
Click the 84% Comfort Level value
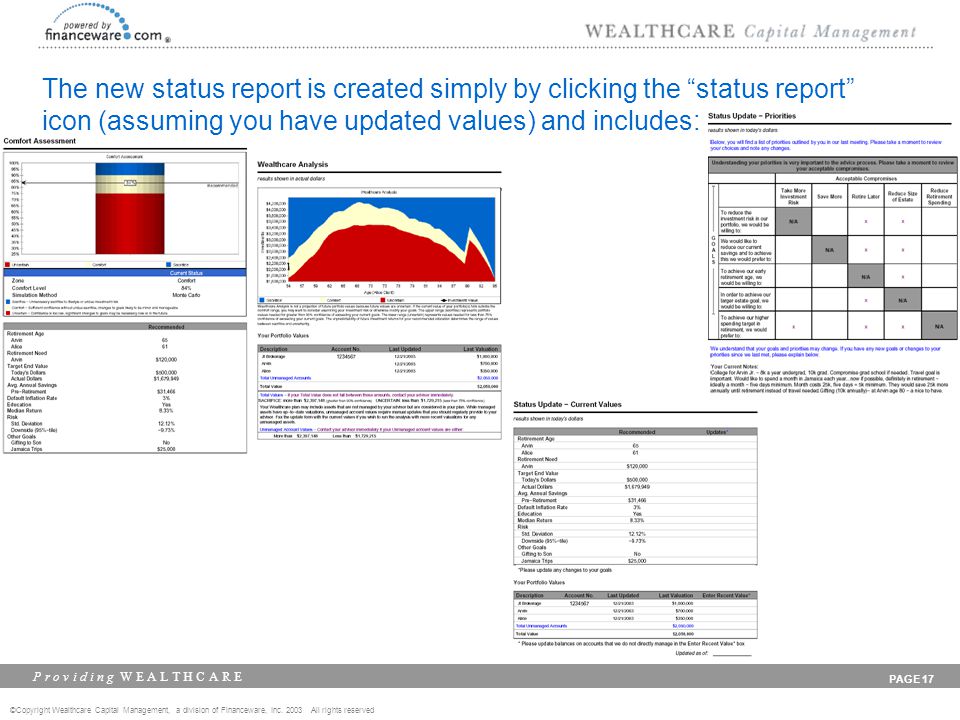tap(186, 288)
